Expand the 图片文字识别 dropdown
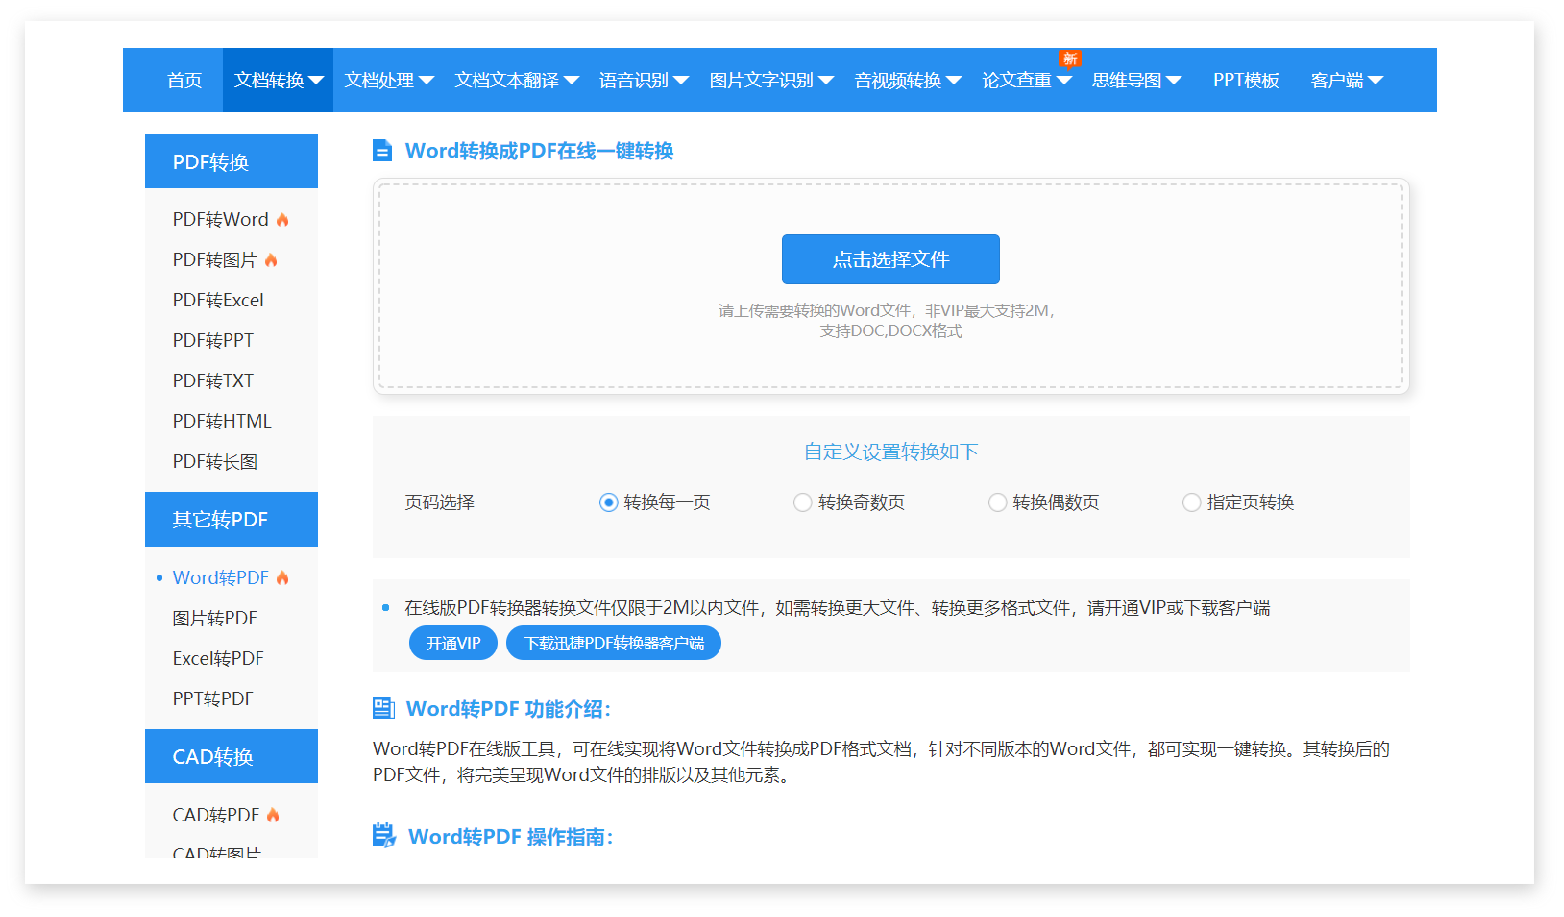This screenshot has width=1564, height=917. (x=771, y=80)
